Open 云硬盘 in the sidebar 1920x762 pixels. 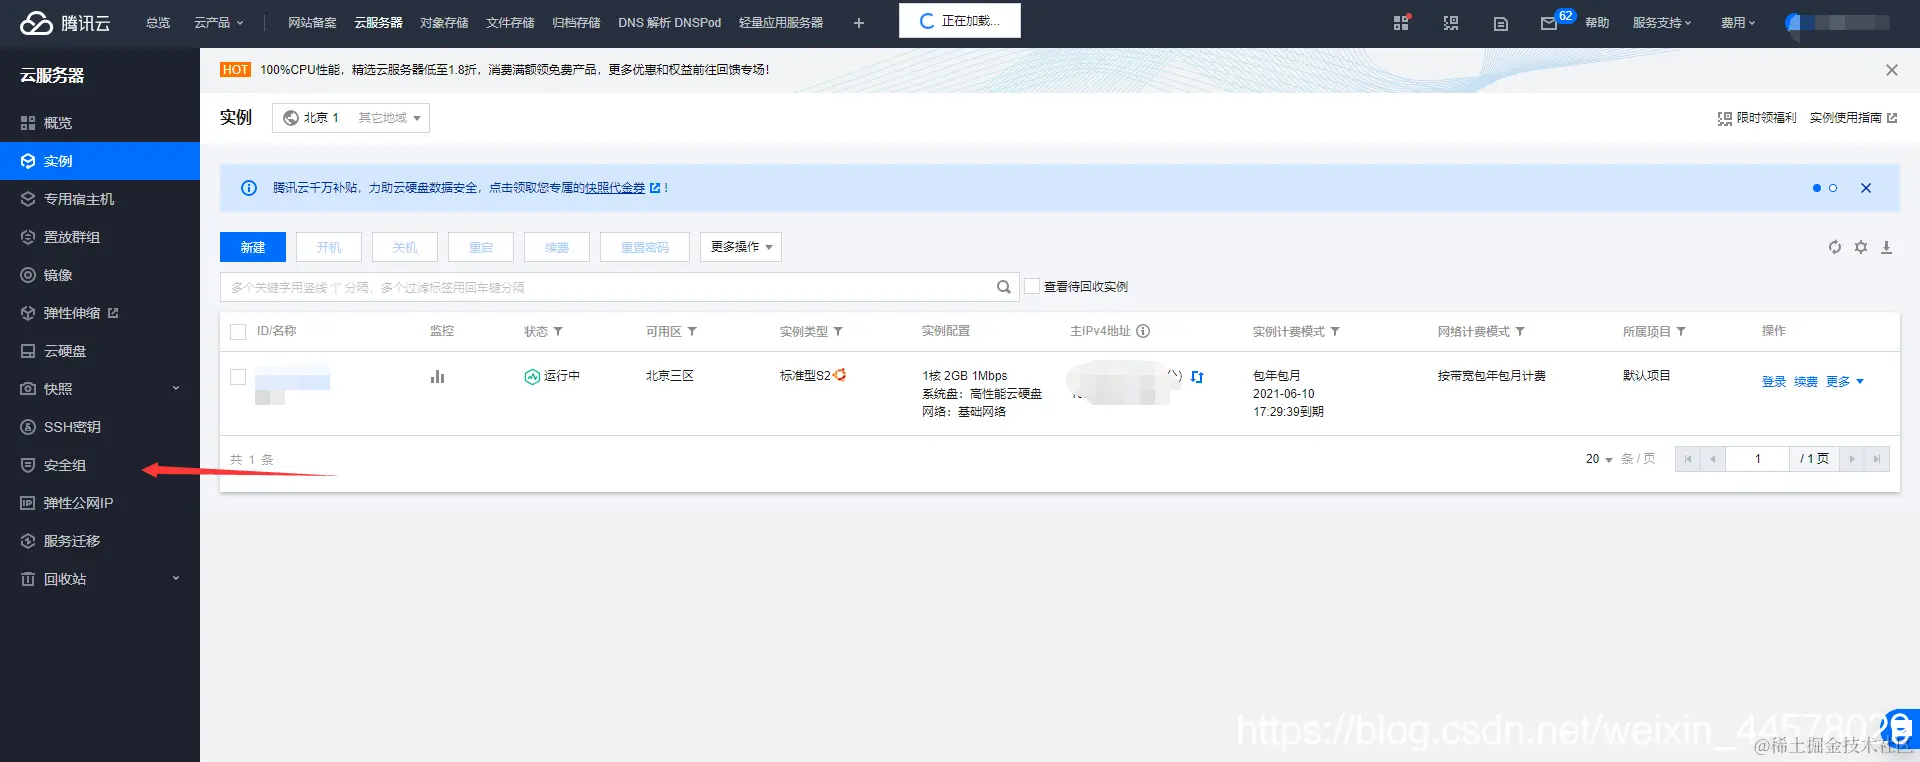click(x=100, y=351)
